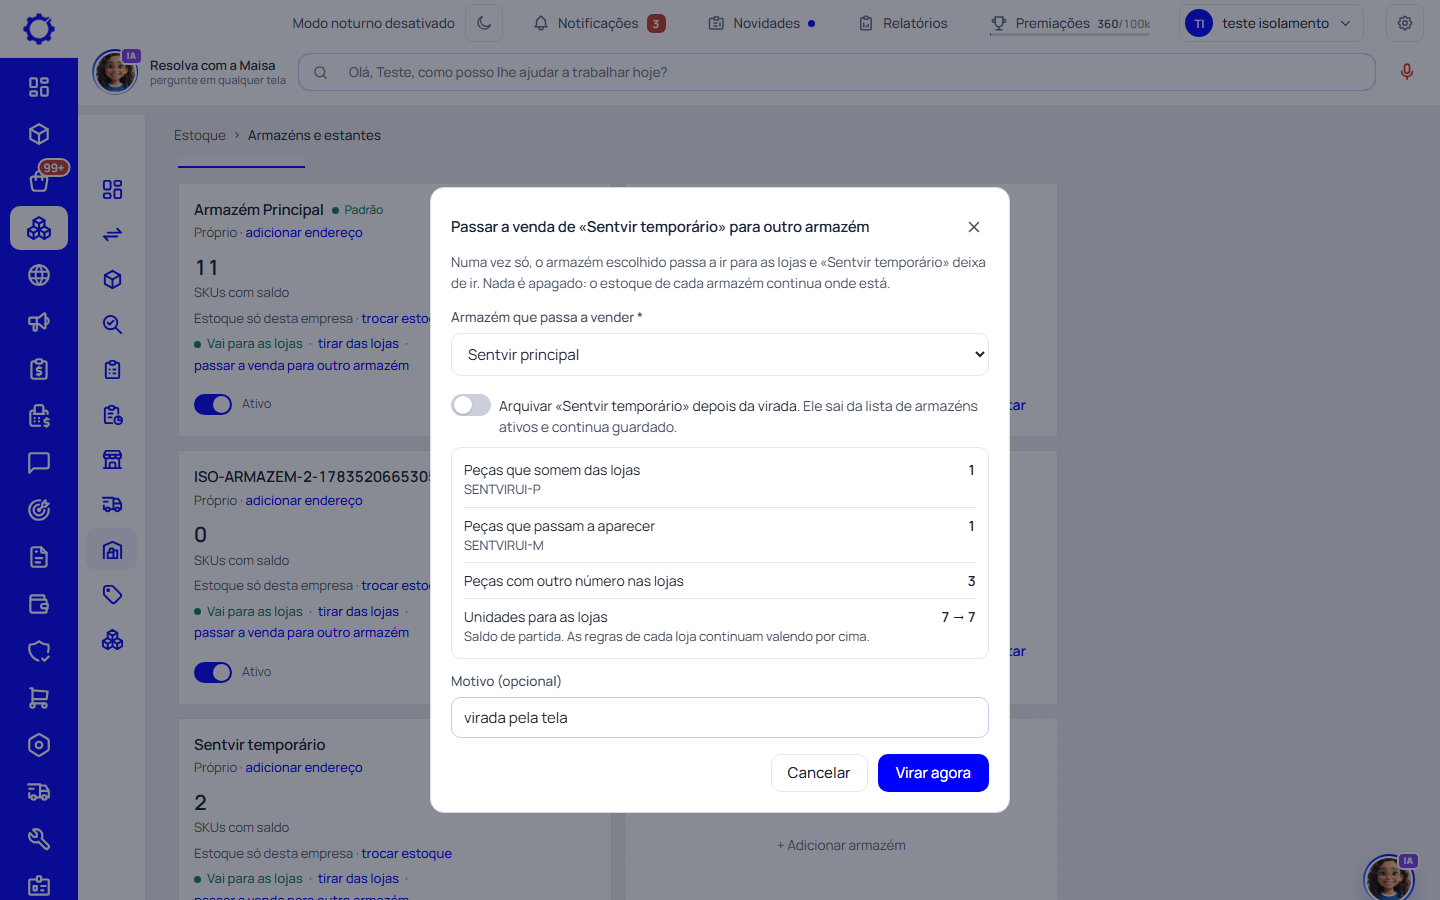Expand teste isolamento account dropdown

click(x=1271, y=23)
